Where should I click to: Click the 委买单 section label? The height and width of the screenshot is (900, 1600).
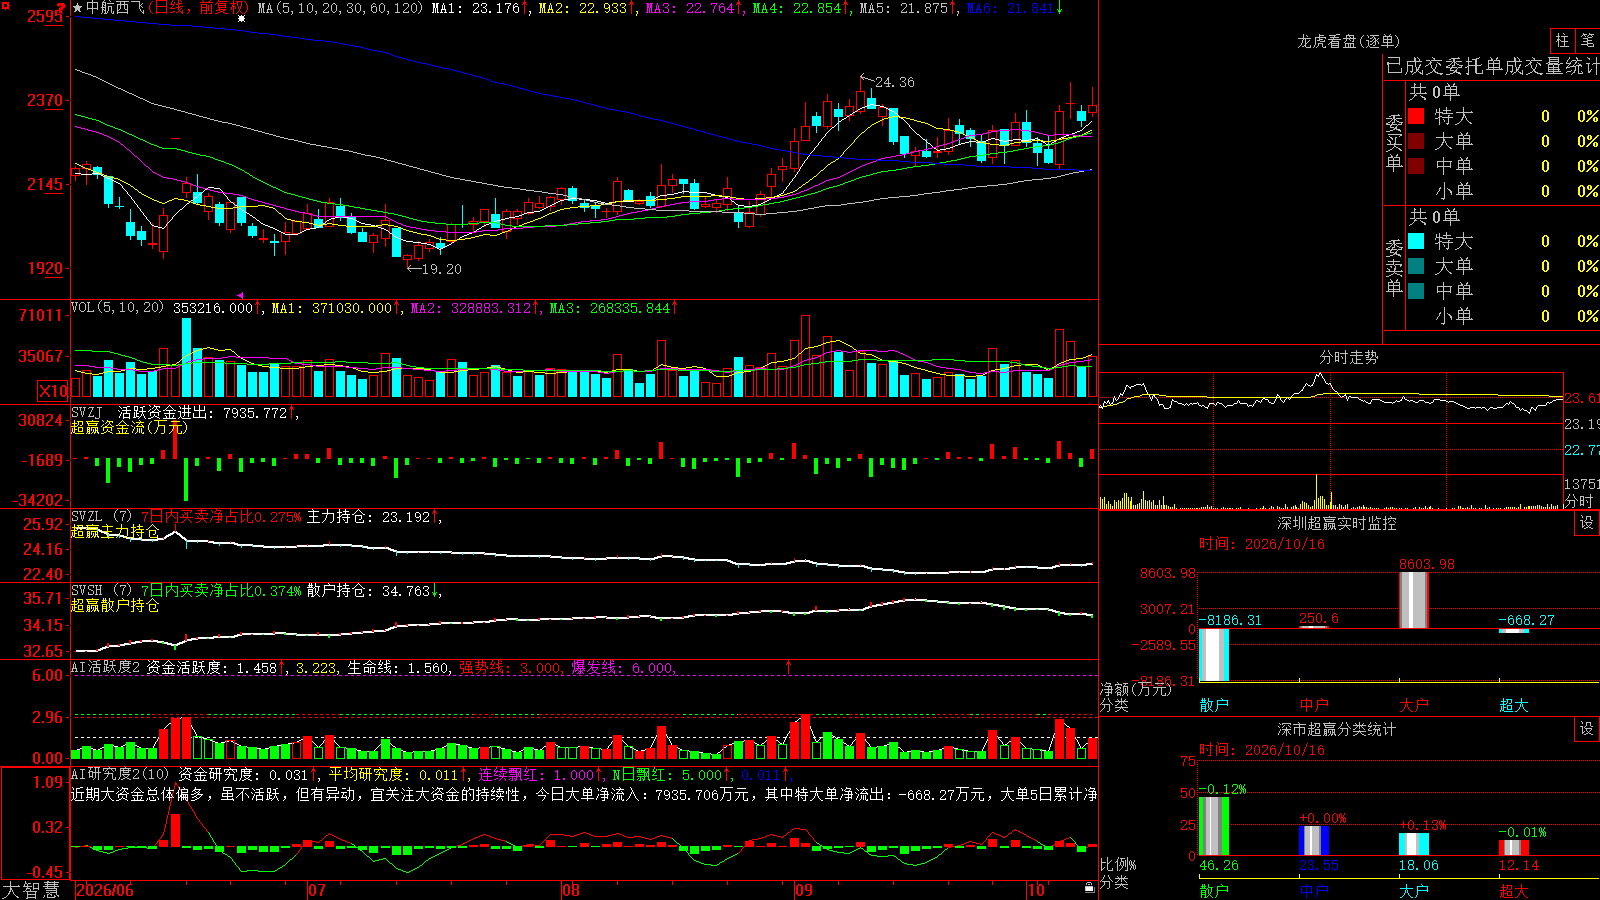(1394, 143)
